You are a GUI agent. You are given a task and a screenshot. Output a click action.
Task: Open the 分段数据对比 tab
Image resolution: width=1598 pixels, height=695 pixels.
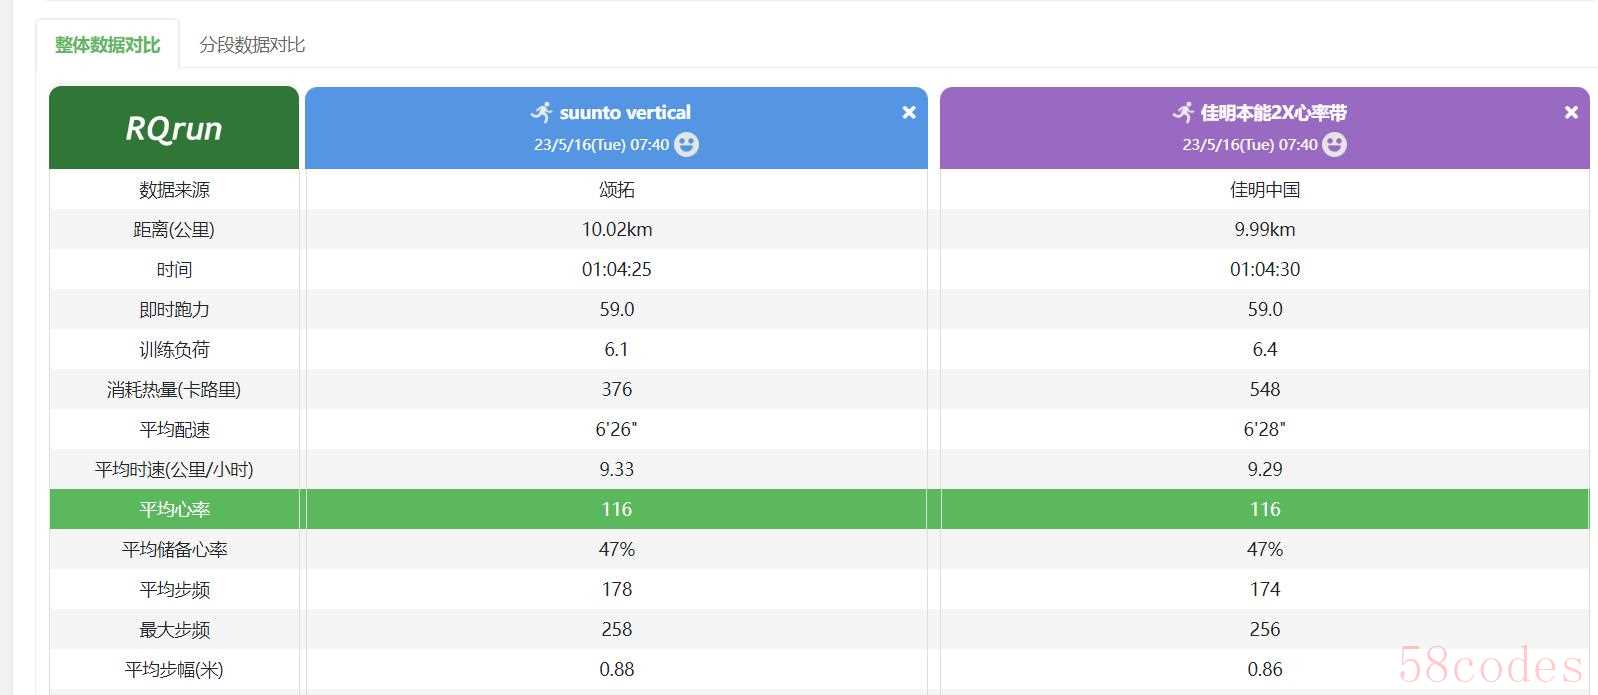tap(252, 45)
